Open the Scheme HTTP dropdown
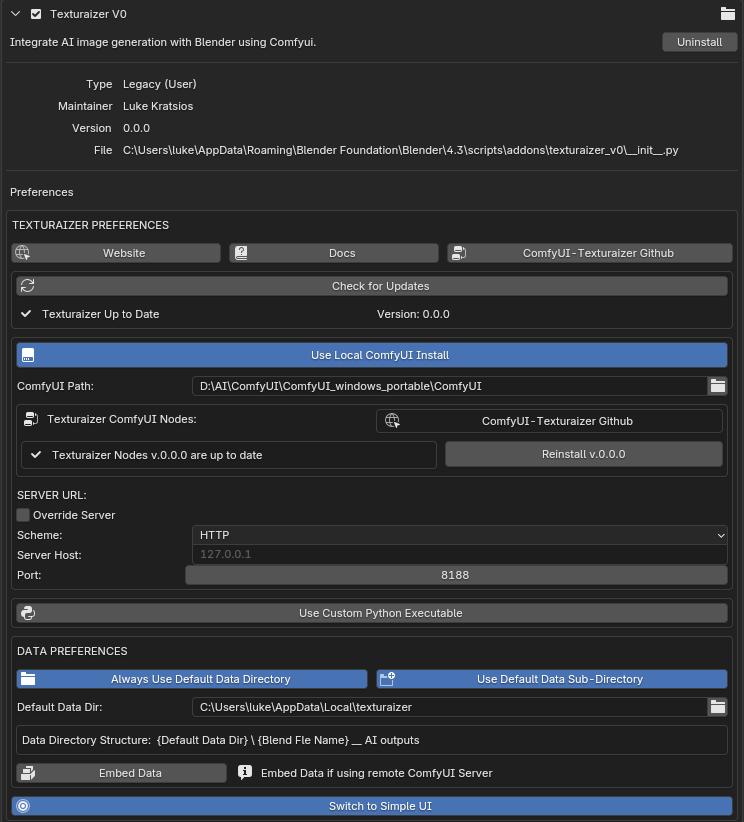This screenshot has height=822, width=744. (460, 535)
